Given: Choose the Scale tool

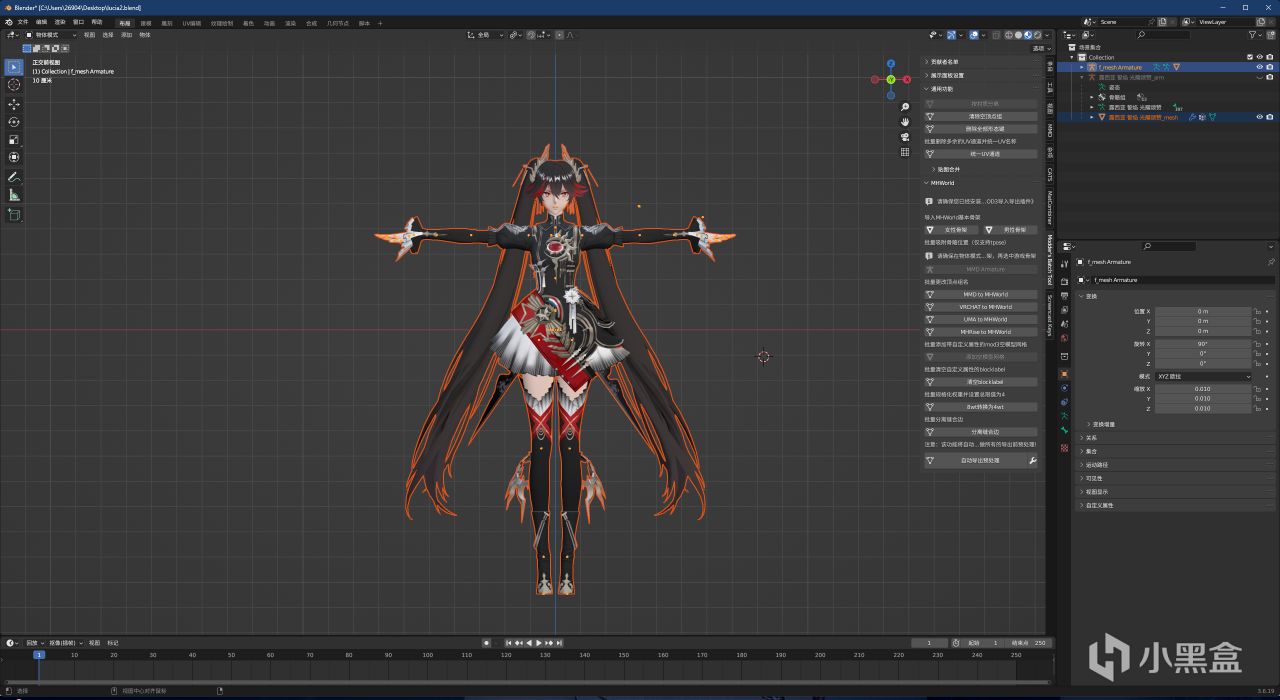Looking at the screenshot, I should tap(14, 140).
